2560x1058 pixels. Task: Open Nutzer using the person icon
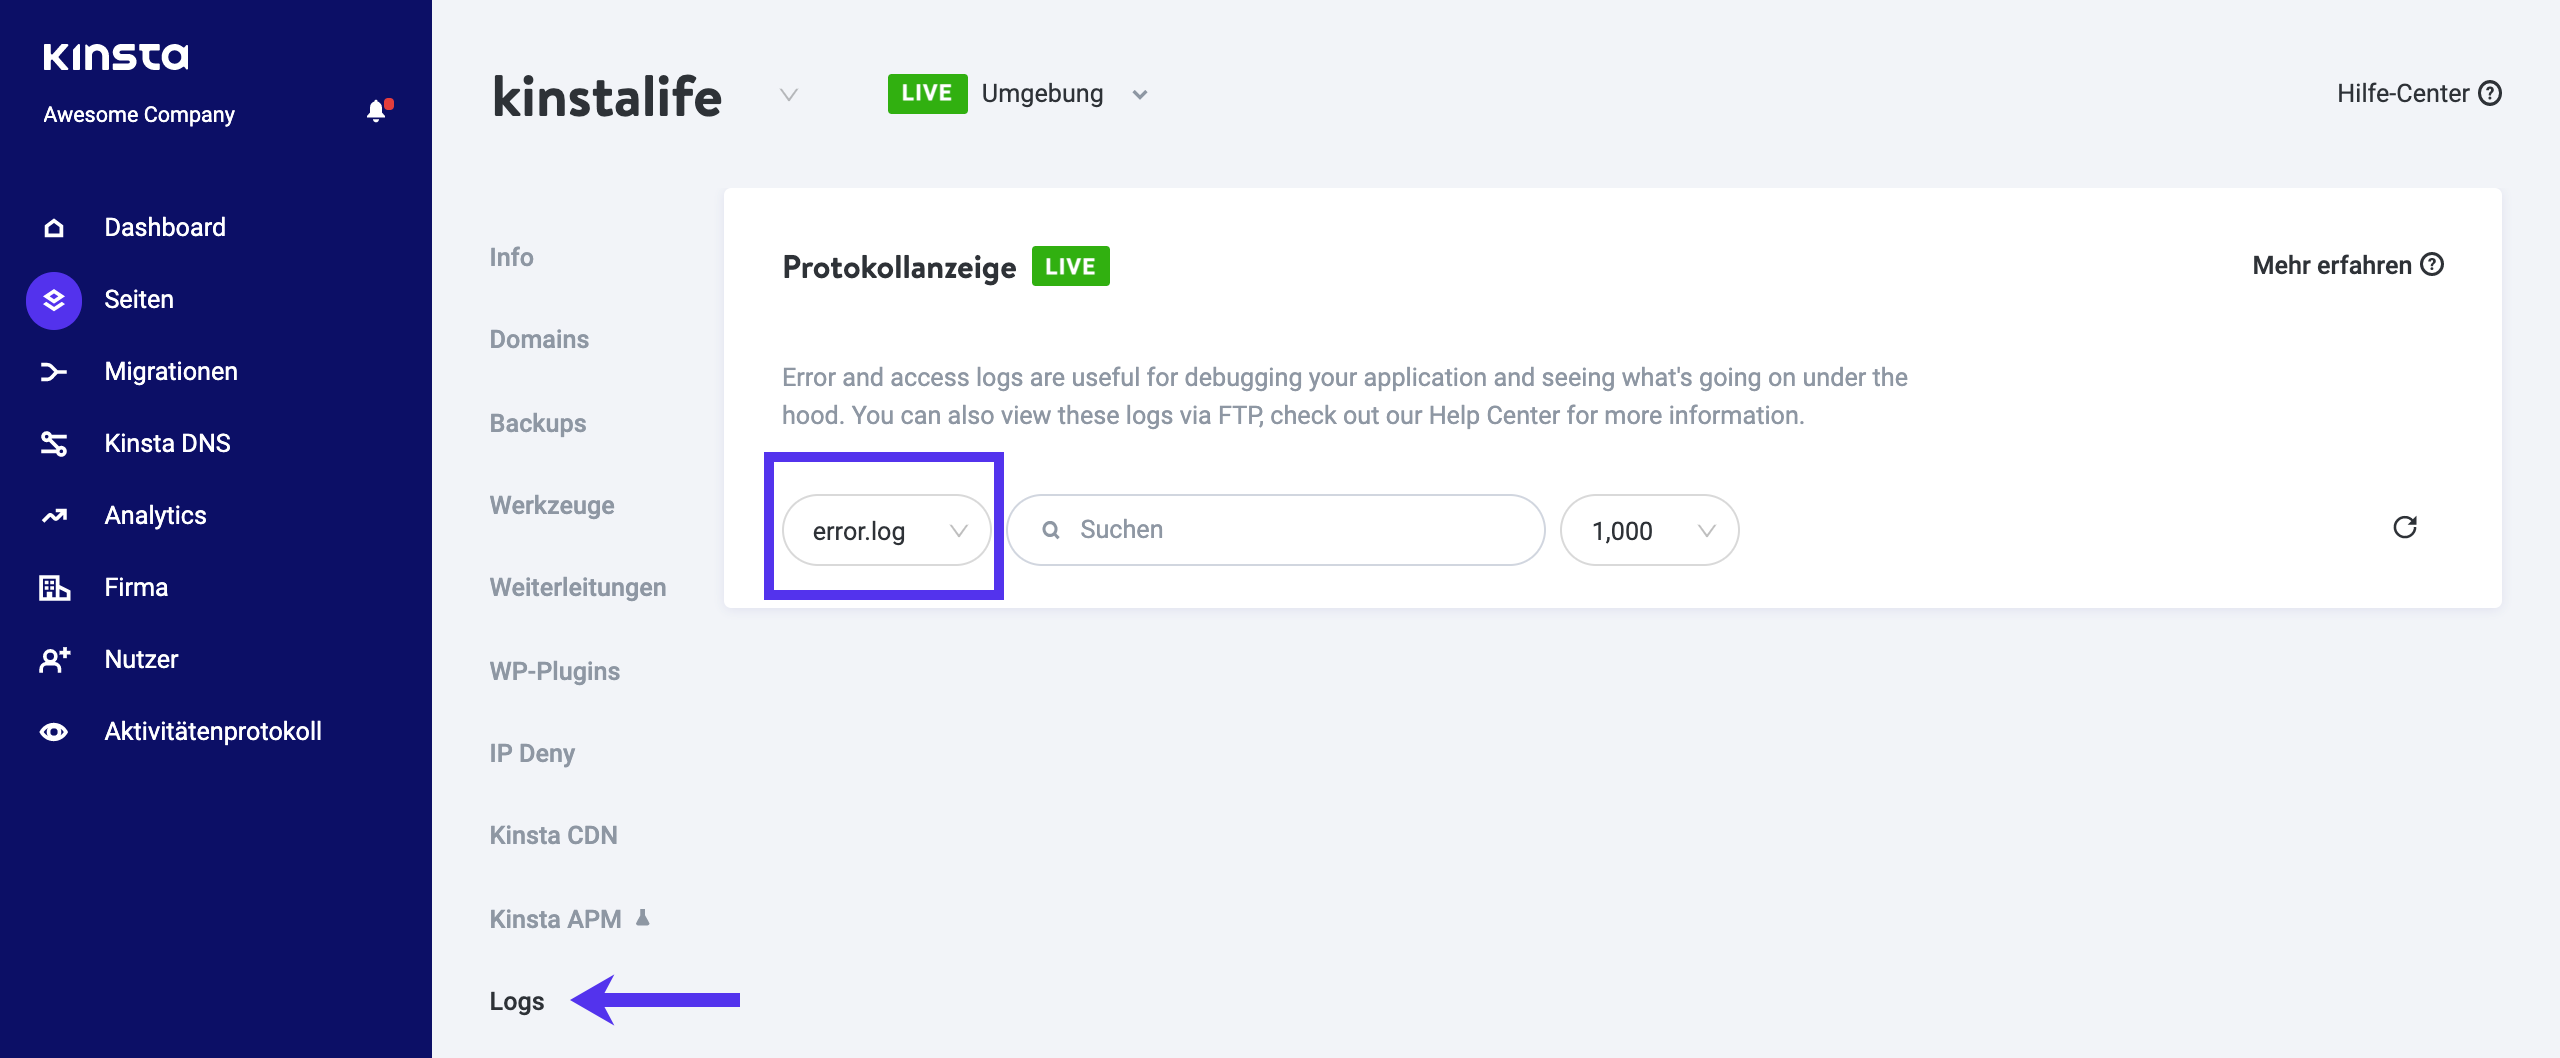click(55, 659)
